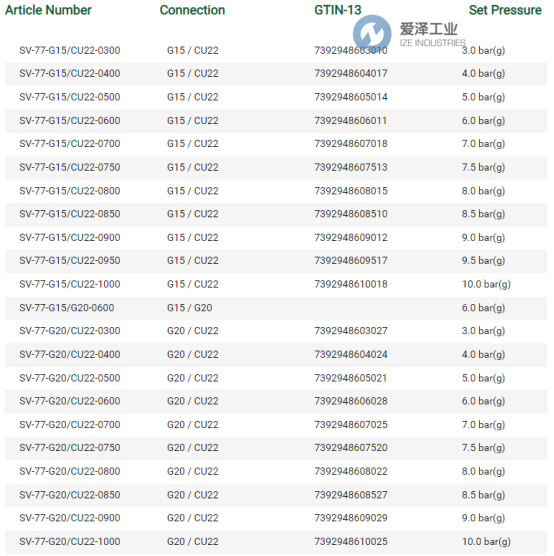Select article SV-77-G20/CU22-1000
Image resolution: width=554 pixels, height=556 pixels.
pos(70,541)
